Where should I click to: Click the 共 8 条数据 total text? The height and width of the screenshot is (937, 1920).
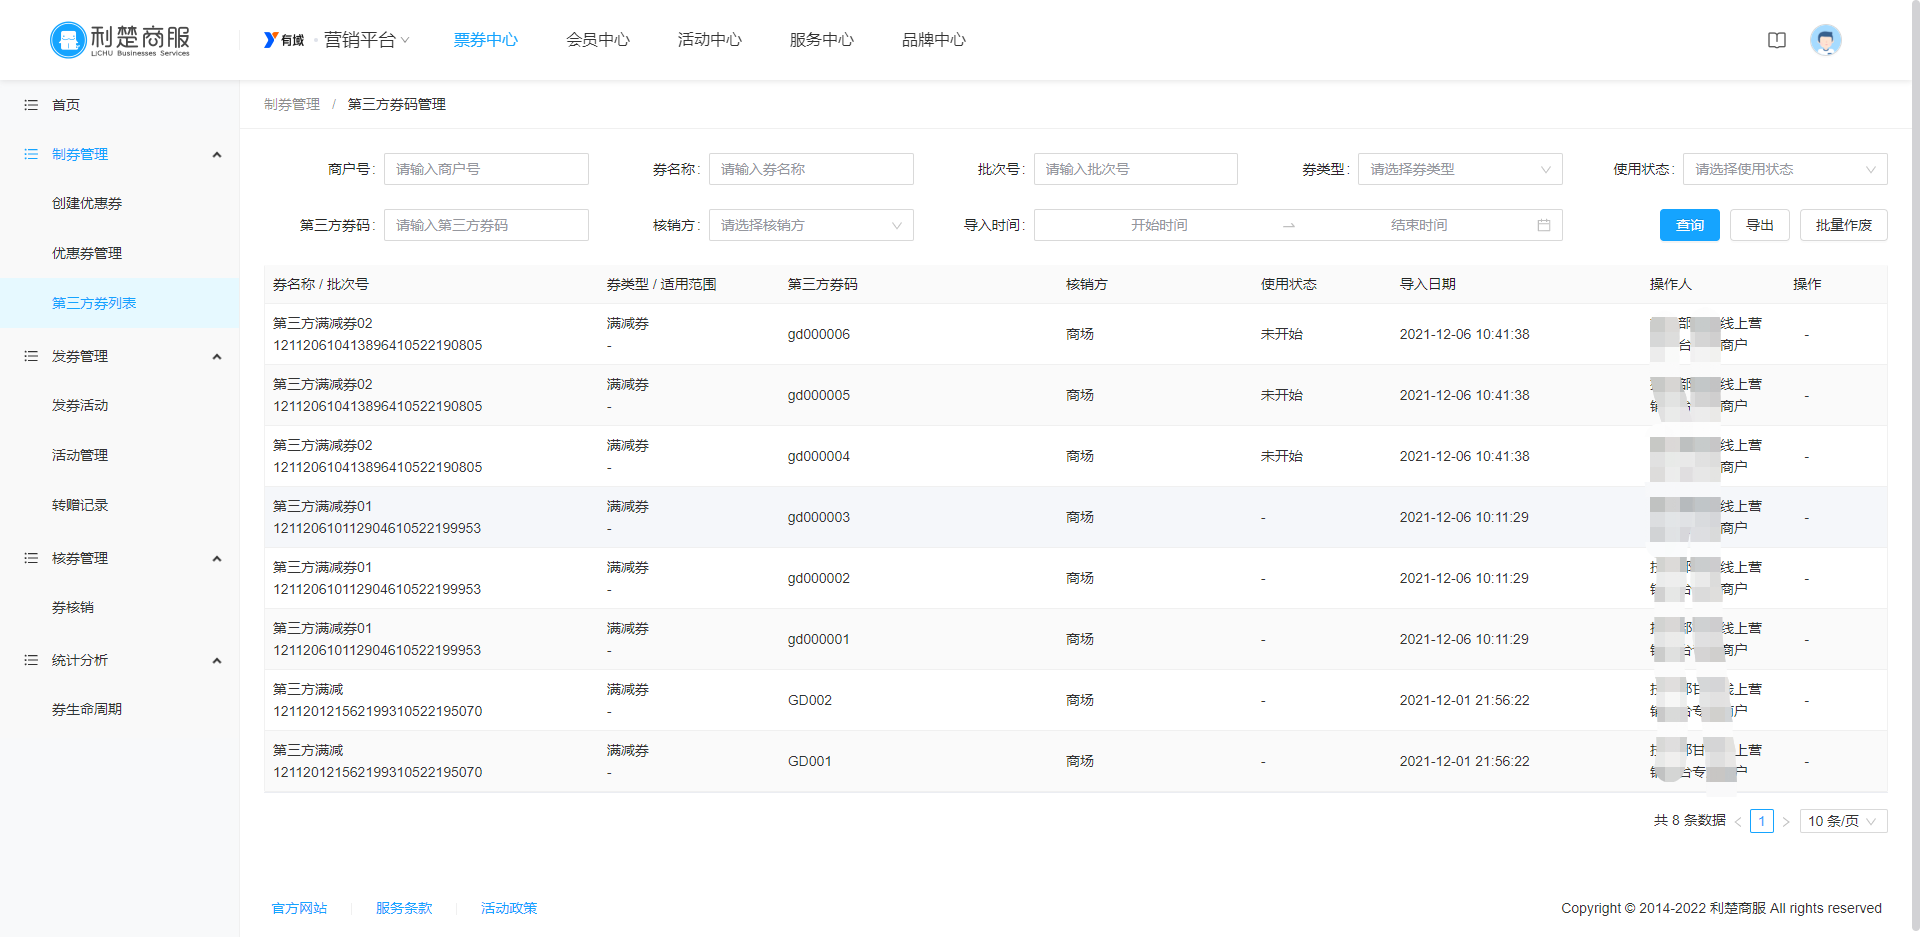(1690, 820)
